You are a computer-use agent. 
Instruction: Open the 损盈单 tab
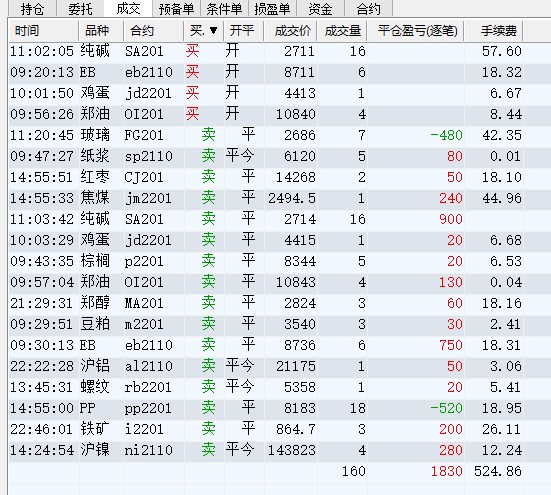pyautogui.click(x=272, y=8)
